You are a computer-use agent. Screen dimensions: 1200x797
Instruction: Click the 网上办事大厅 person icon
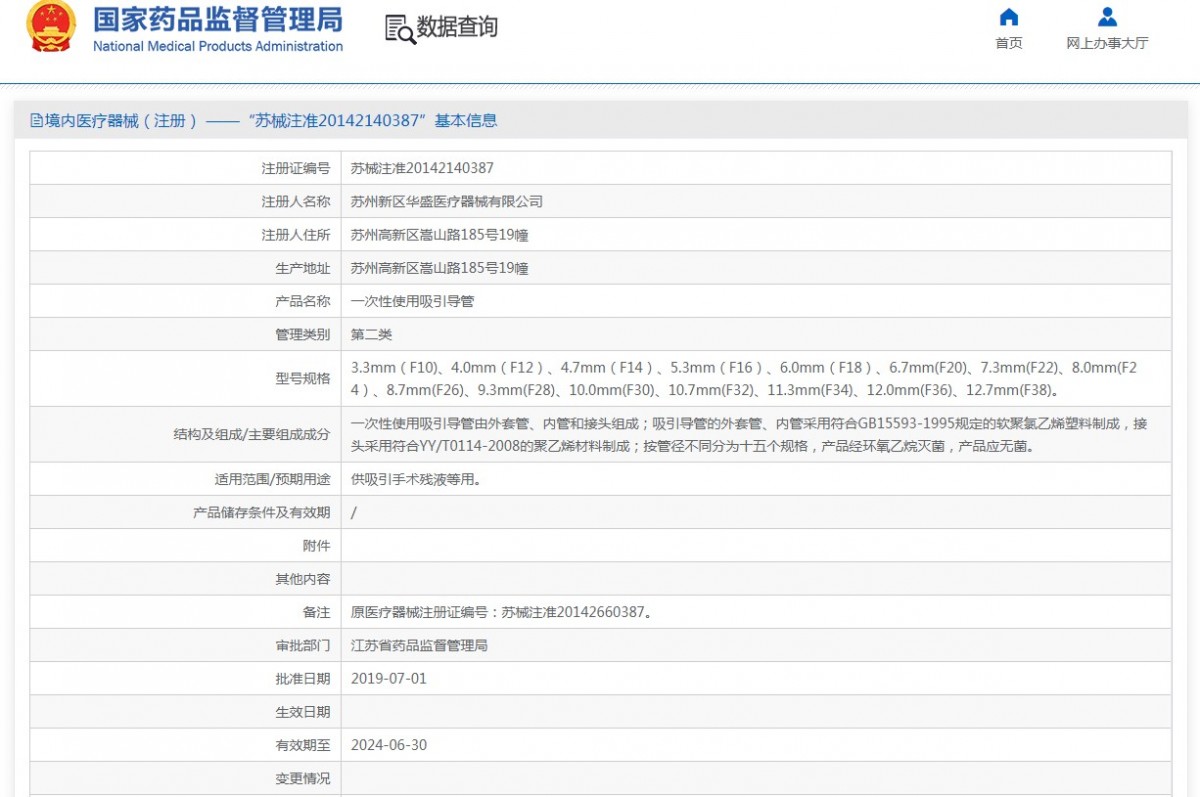pos(1107,17)
